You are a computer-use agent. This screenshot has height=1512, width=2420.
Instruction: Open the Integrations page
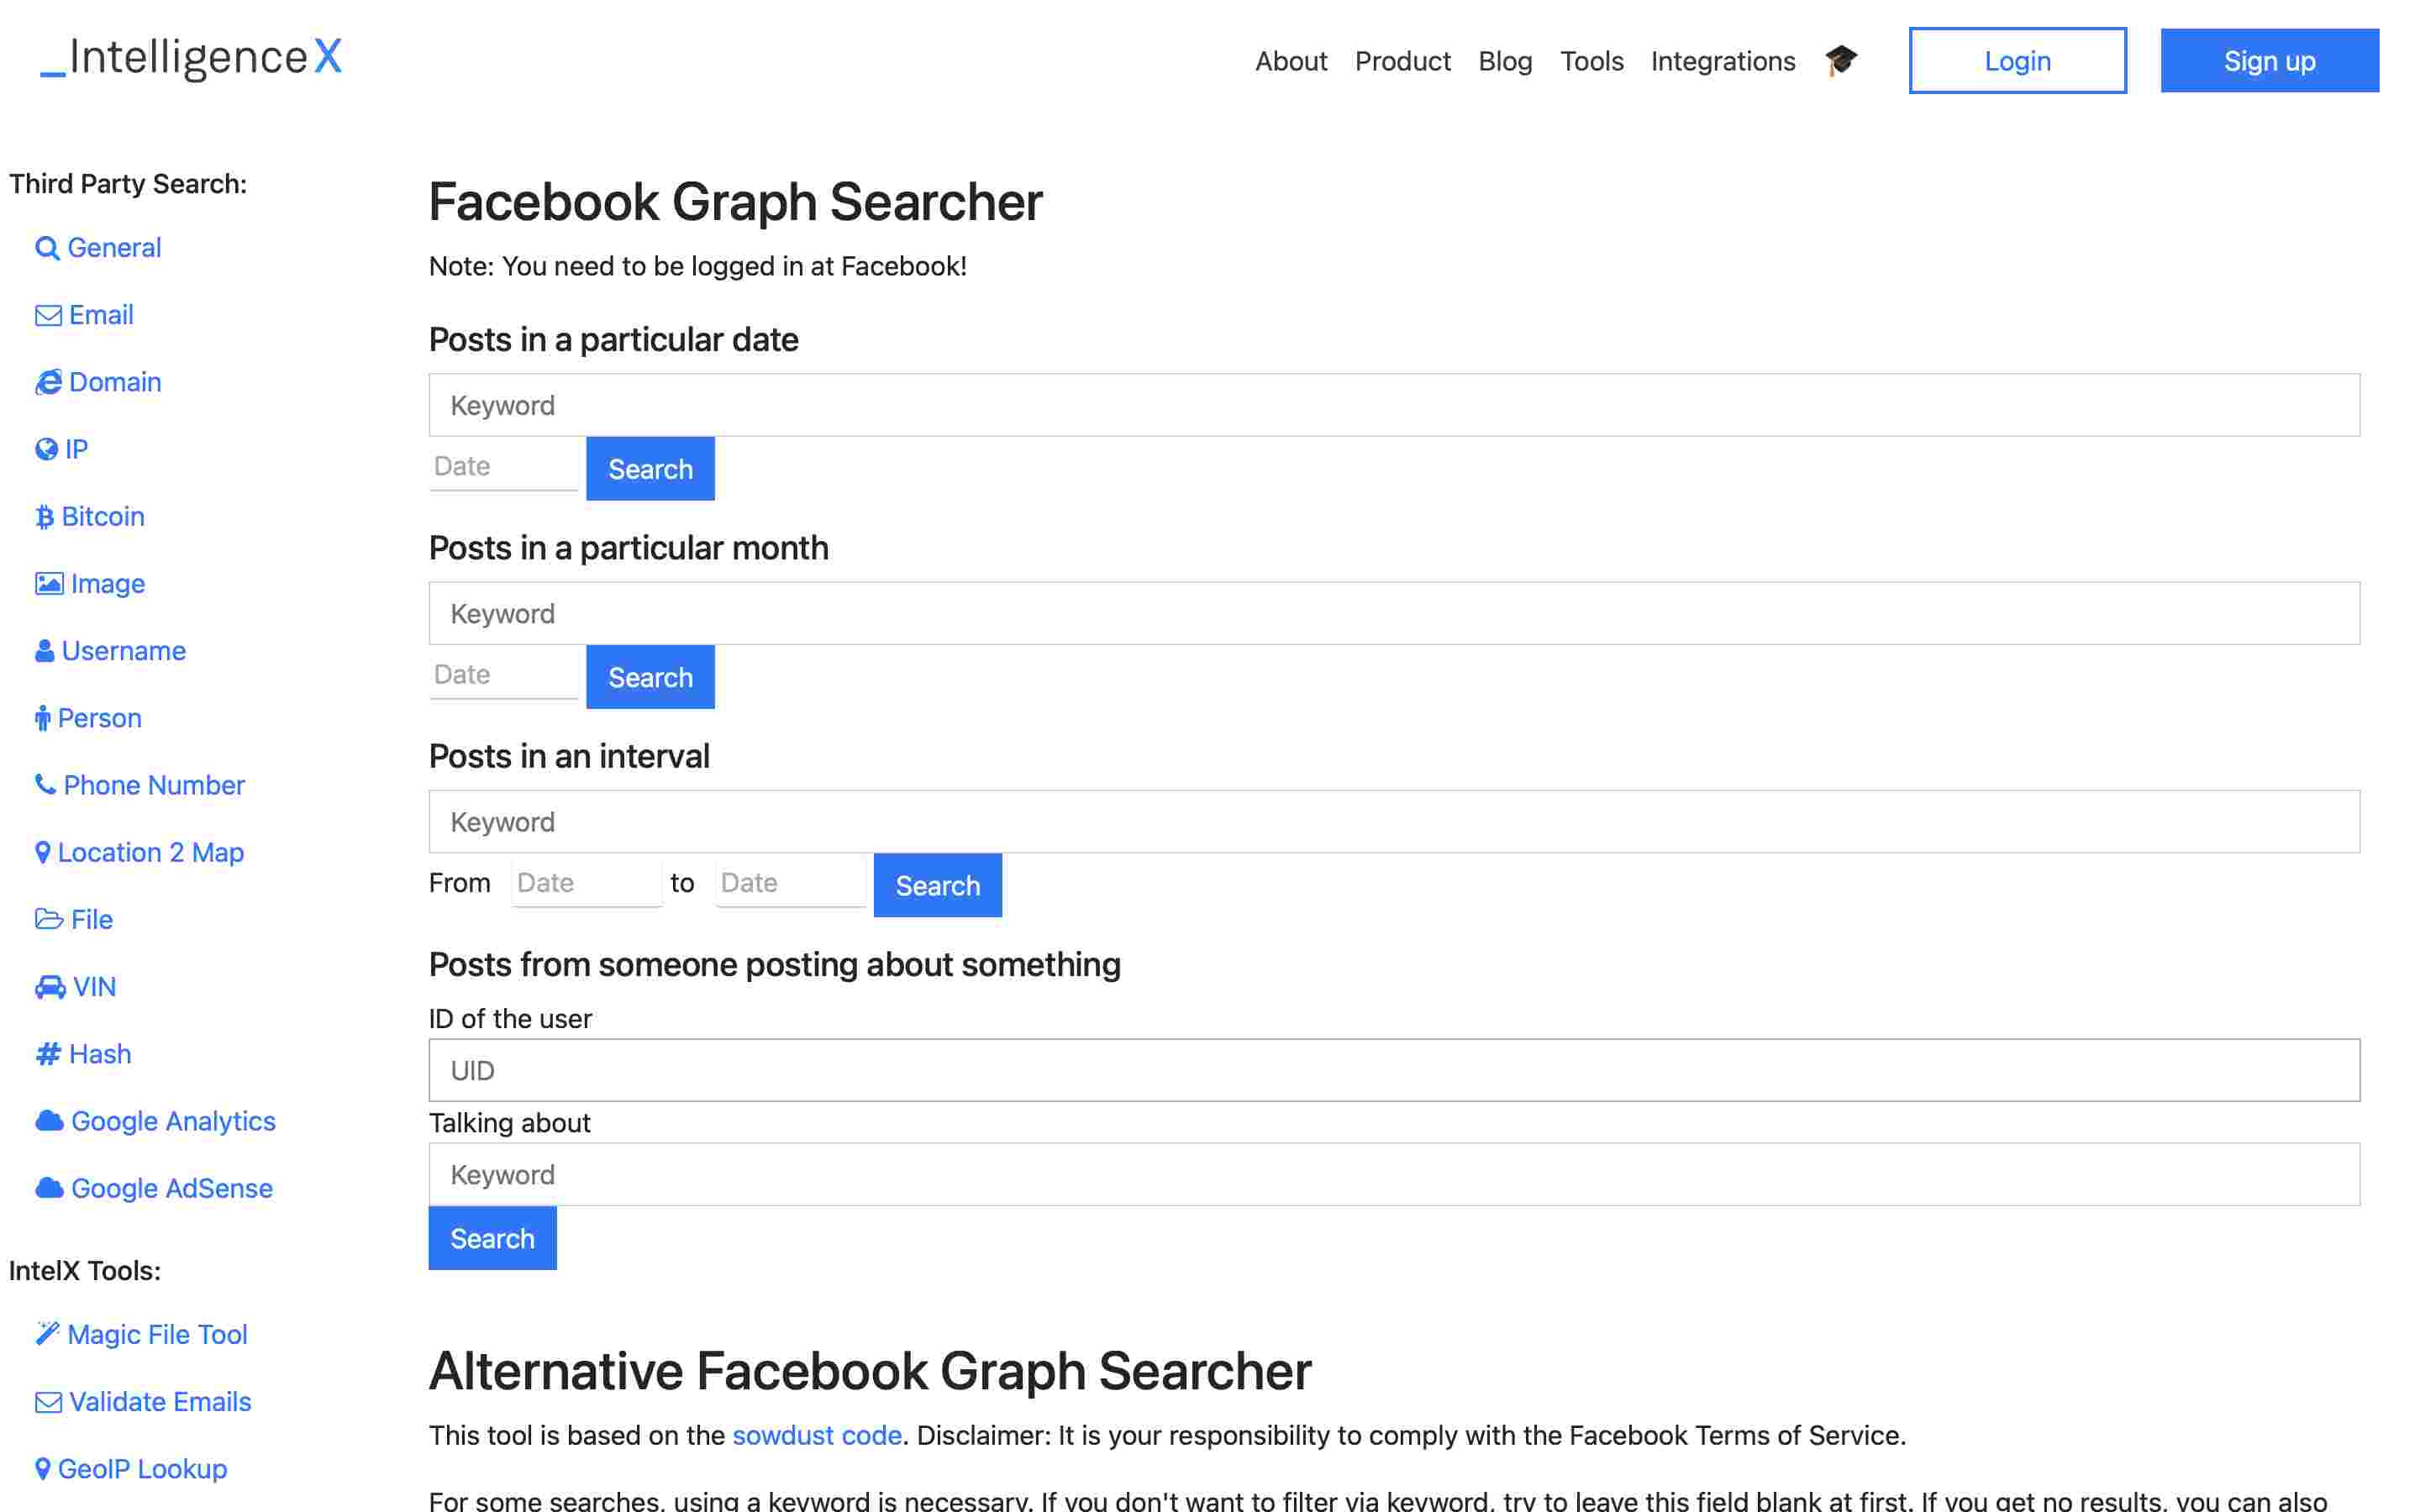point(1722,61)
